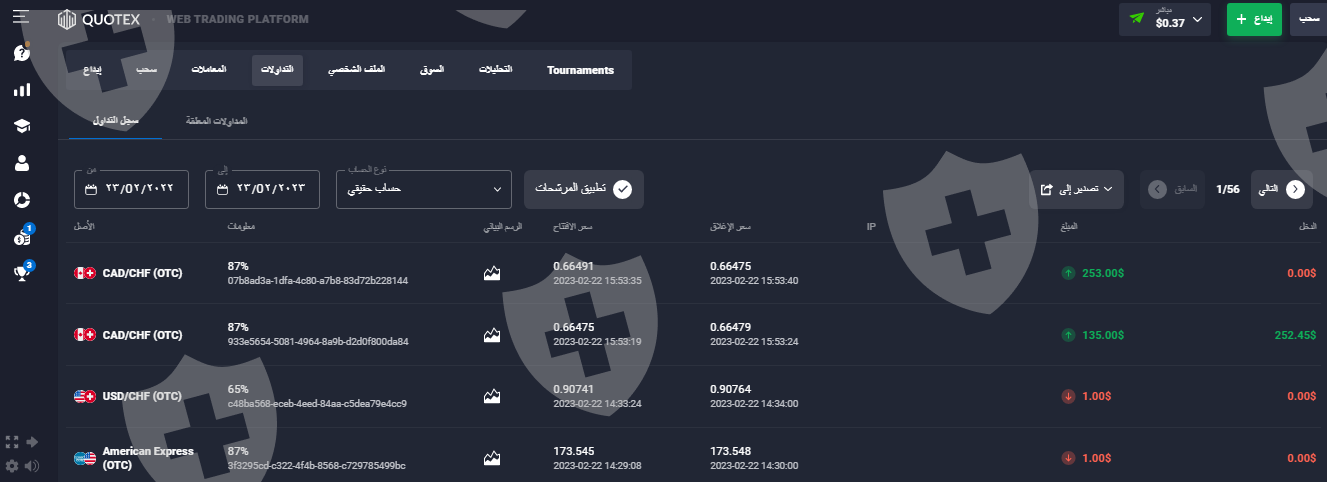Click trade ID c48ba568-eceb-4eed-84aa-c5dea79e4cc9
The height and width of the screenshot is (482, 1327).
317,404
